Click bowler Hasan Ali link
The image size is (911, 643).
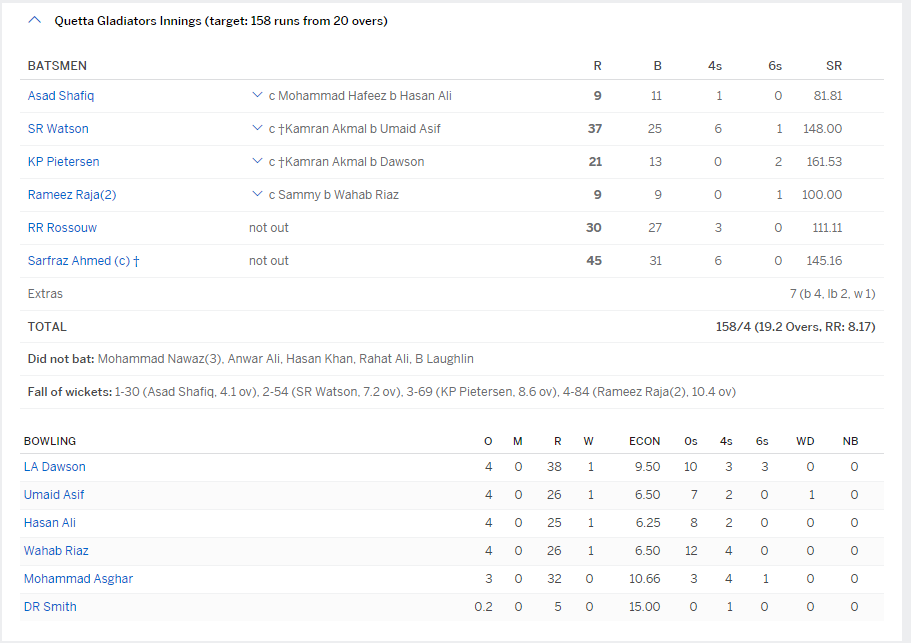[50, 523]
